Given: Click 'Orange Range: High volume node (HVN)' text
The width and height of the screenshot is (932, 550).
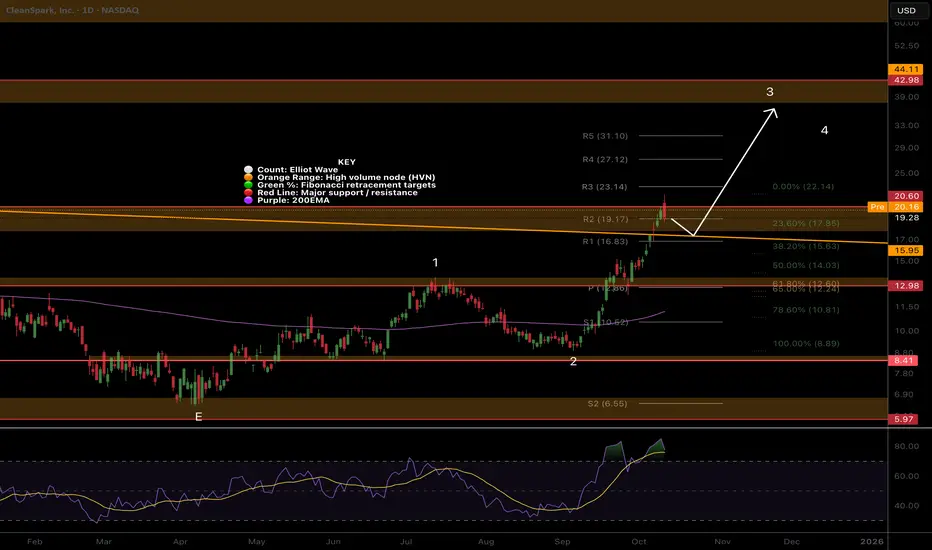Looking at the screenshot, I should pos(346,177).
